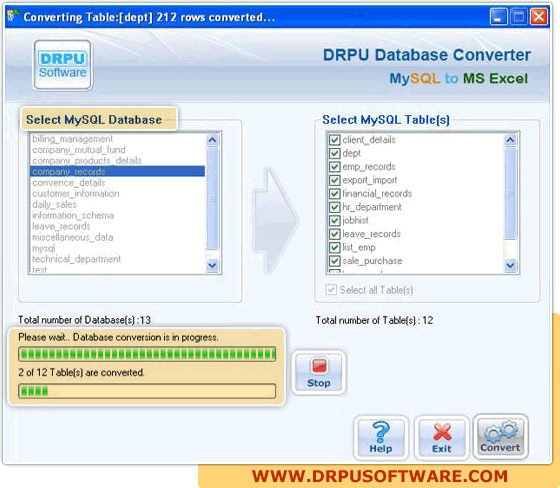Viewport: 560px width, 488px height.
Task: Click the WWW.DRPUSOFTWARE.COM link
Action: point(380,476)
